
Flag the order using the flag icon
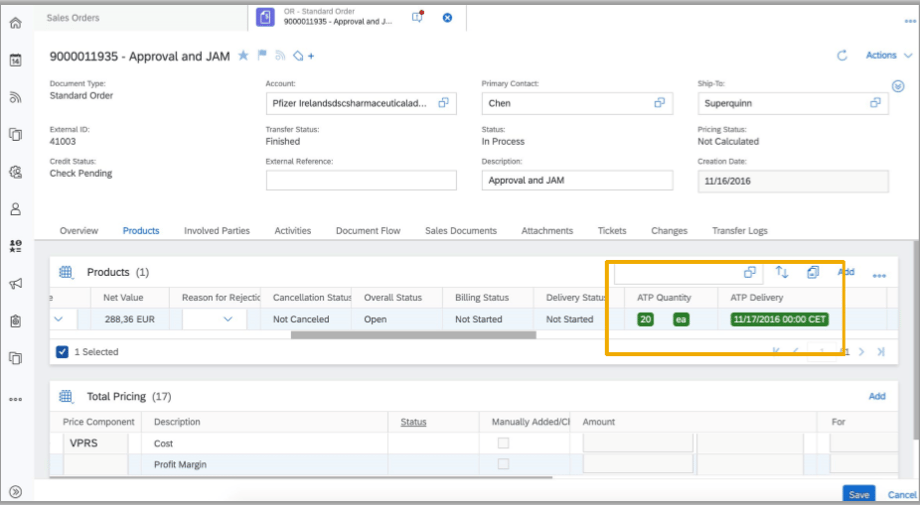[x=262, y=55]
